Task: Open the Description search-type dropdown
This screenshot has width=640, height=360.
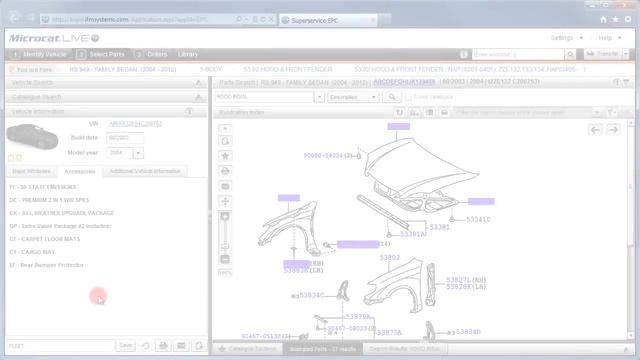Action: pyautogui.click(x=353, y=97)
